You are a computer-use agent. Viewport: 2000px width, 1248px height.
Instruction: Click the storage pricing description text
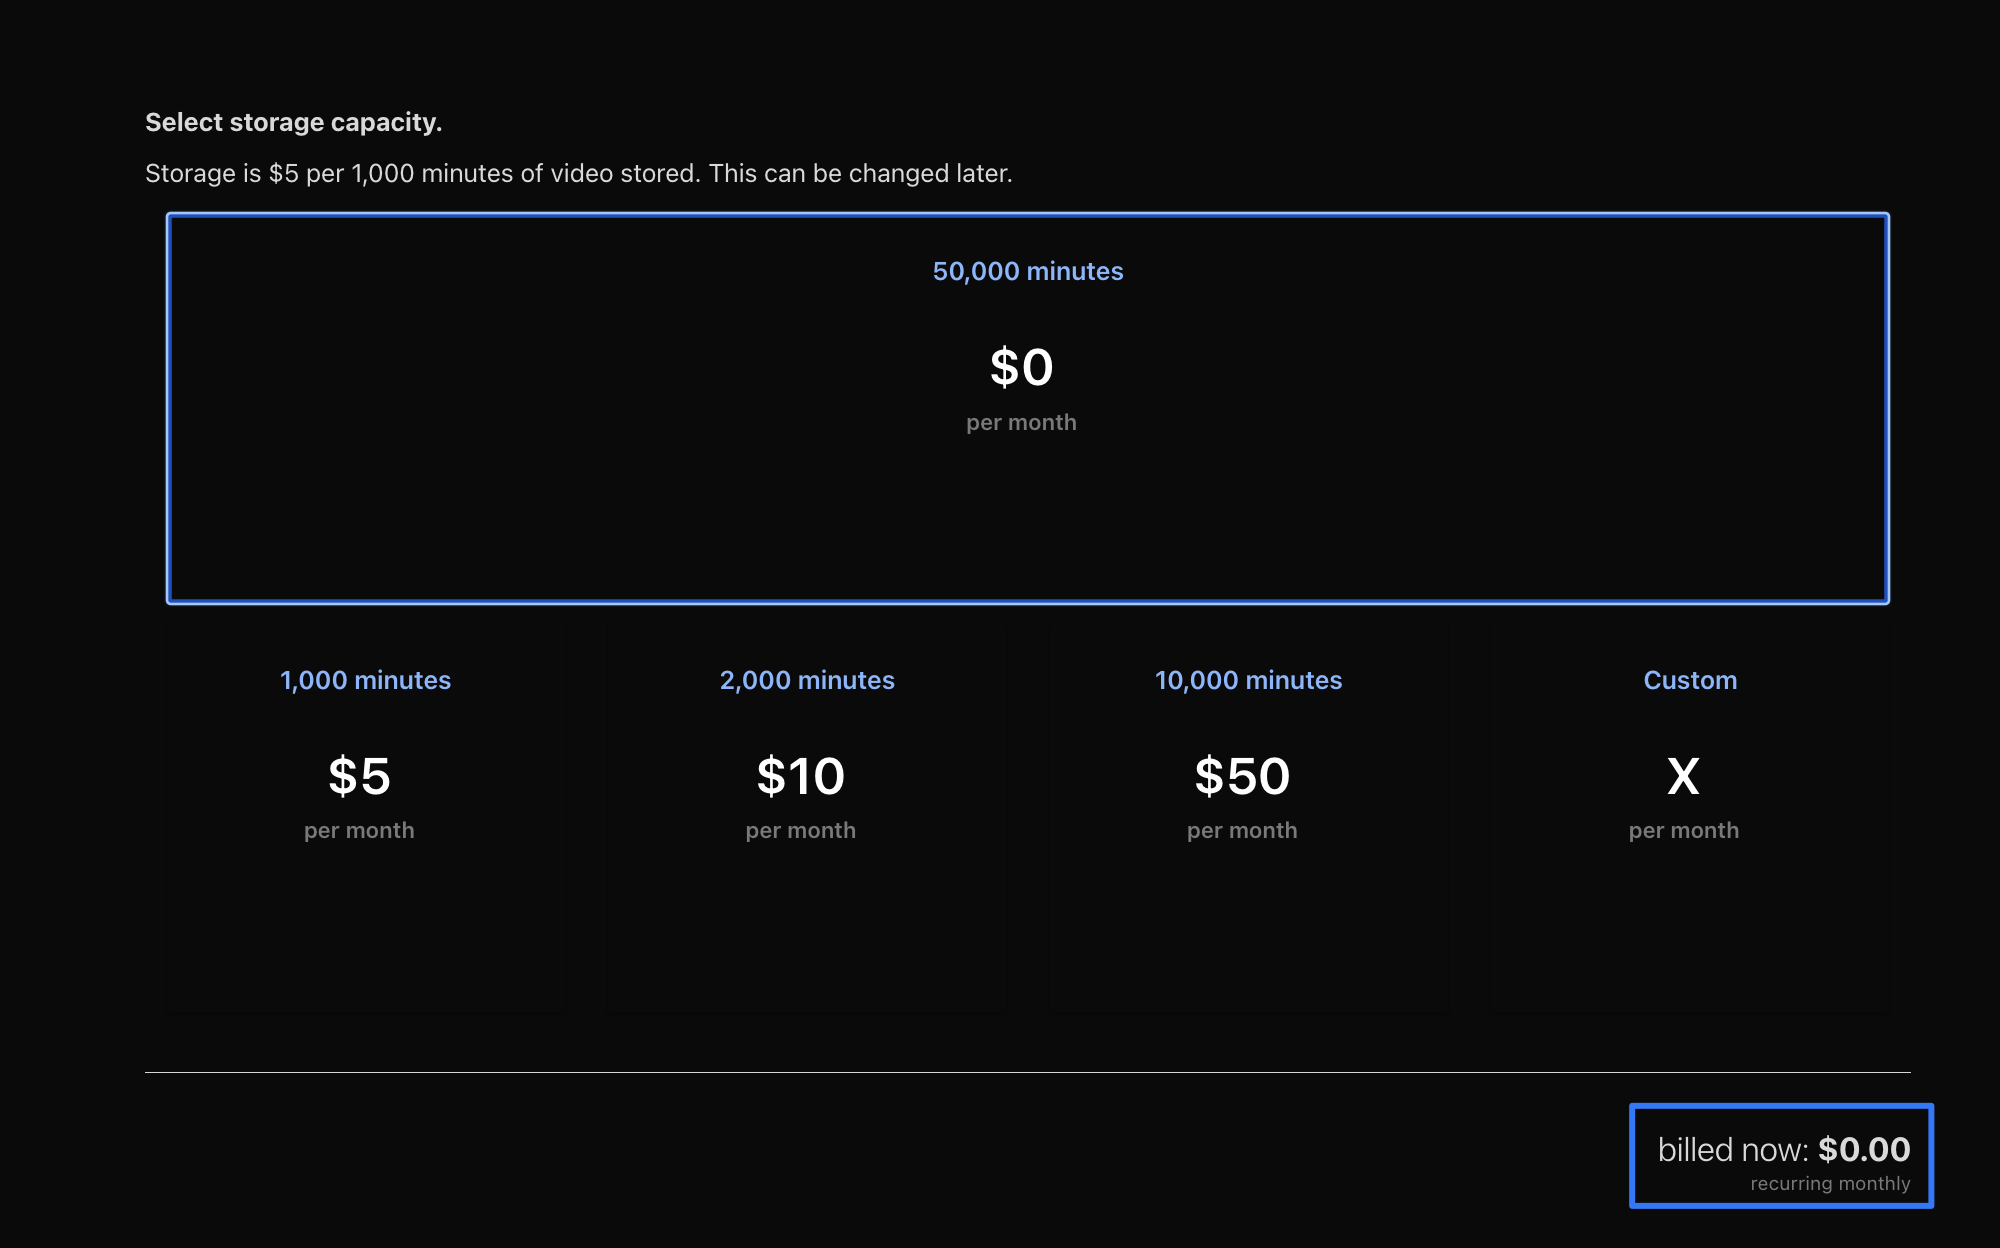coord(578,173)
